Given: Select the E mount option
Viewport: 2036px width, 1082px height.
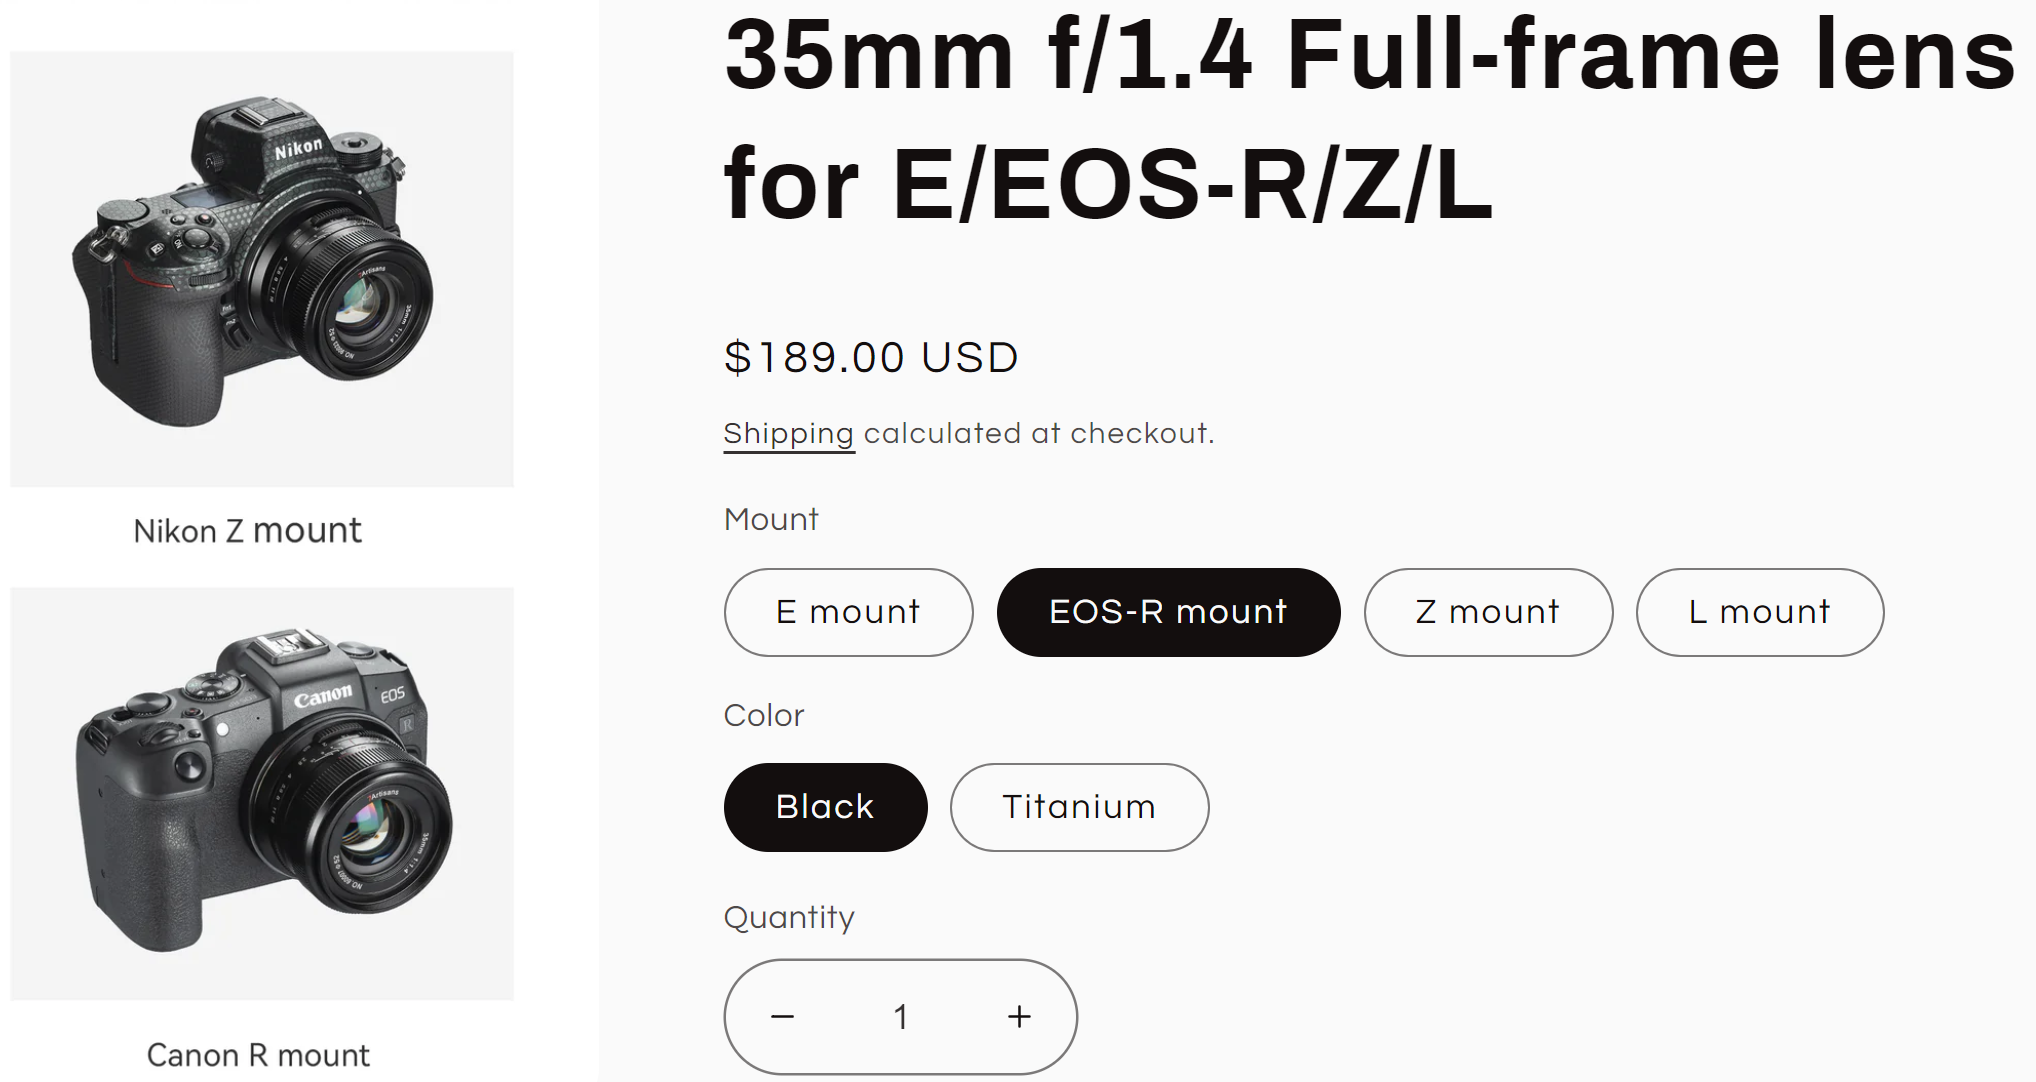Looking at the screenshot, I should pos(848,612).
